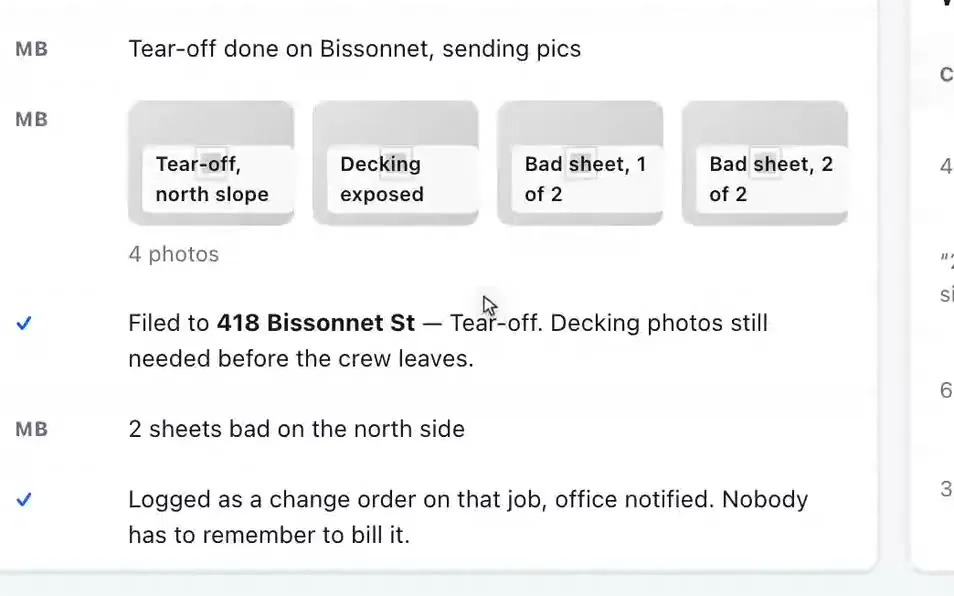Select the "Decking photos still needed" reply text
Viewport: 954px width, 596px height.
(x=448, y=341)
